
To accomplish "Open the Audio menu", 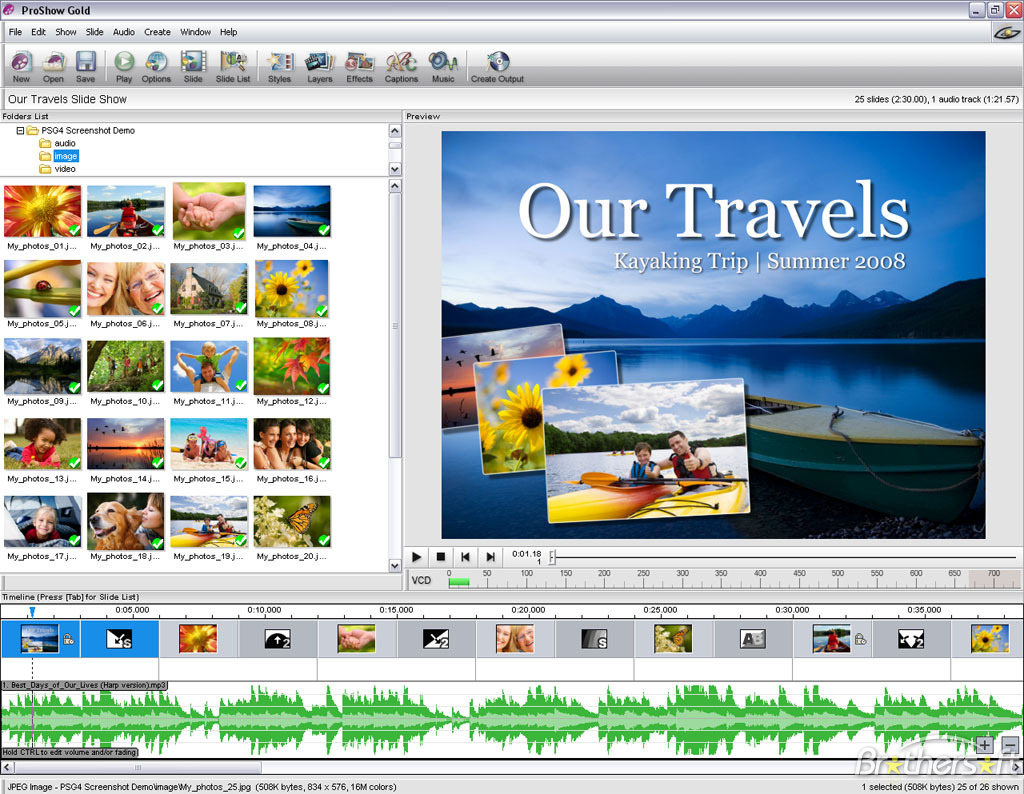I will [123, 32].
